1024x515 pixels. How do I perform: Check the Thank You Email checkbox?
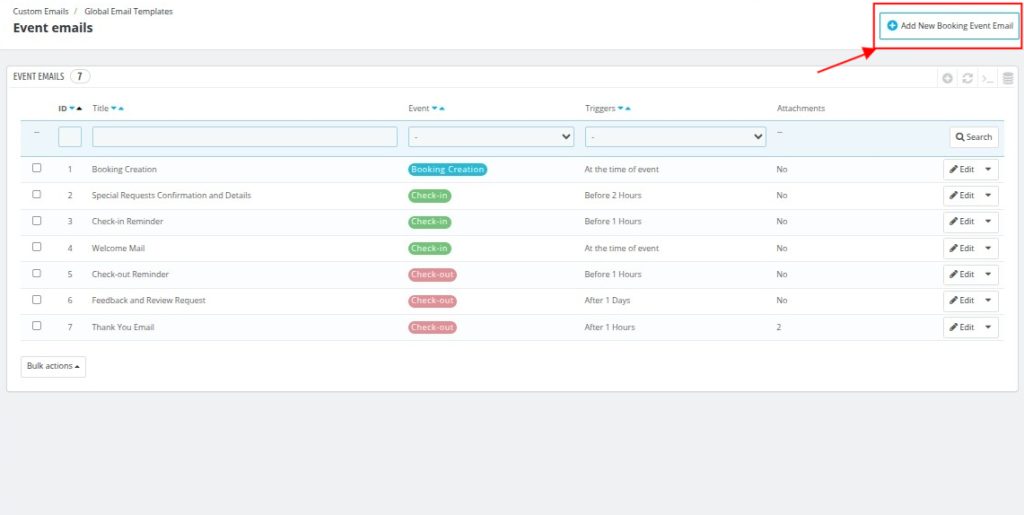pyautogui.click(x=37, y=326)
